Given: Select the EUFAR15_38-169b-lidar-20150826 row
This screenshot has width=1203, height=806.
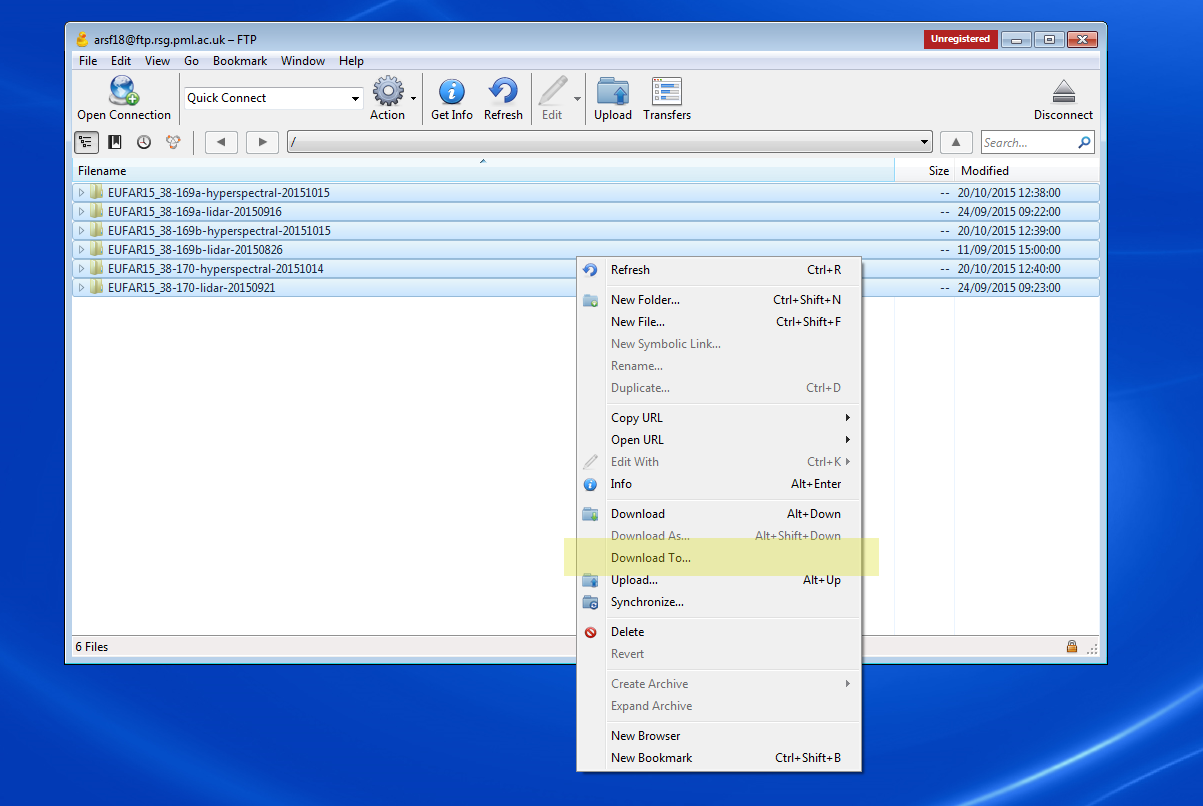Looking at the screenshot, I should pos(586,250).
